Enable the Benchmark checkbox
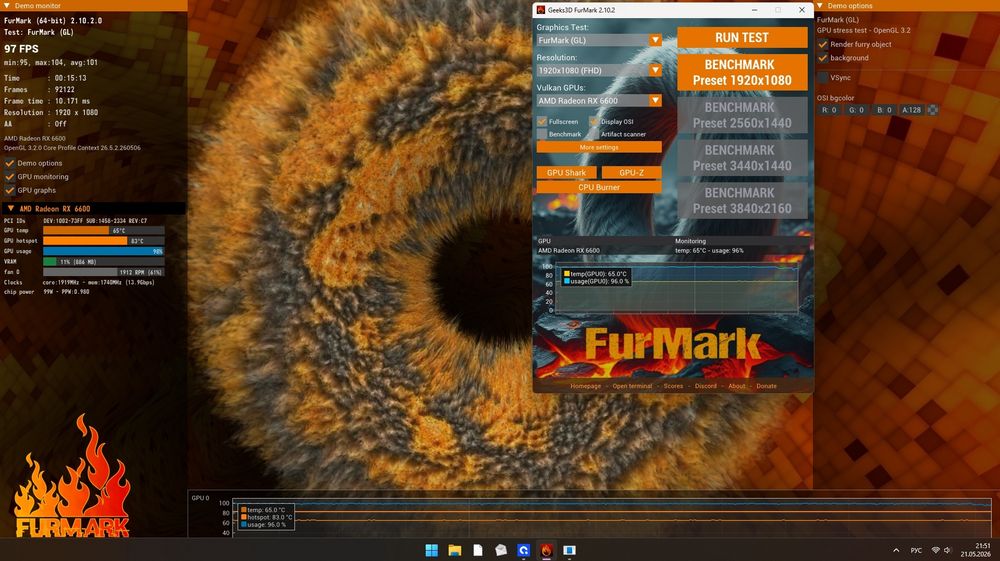 coord(542,134)
